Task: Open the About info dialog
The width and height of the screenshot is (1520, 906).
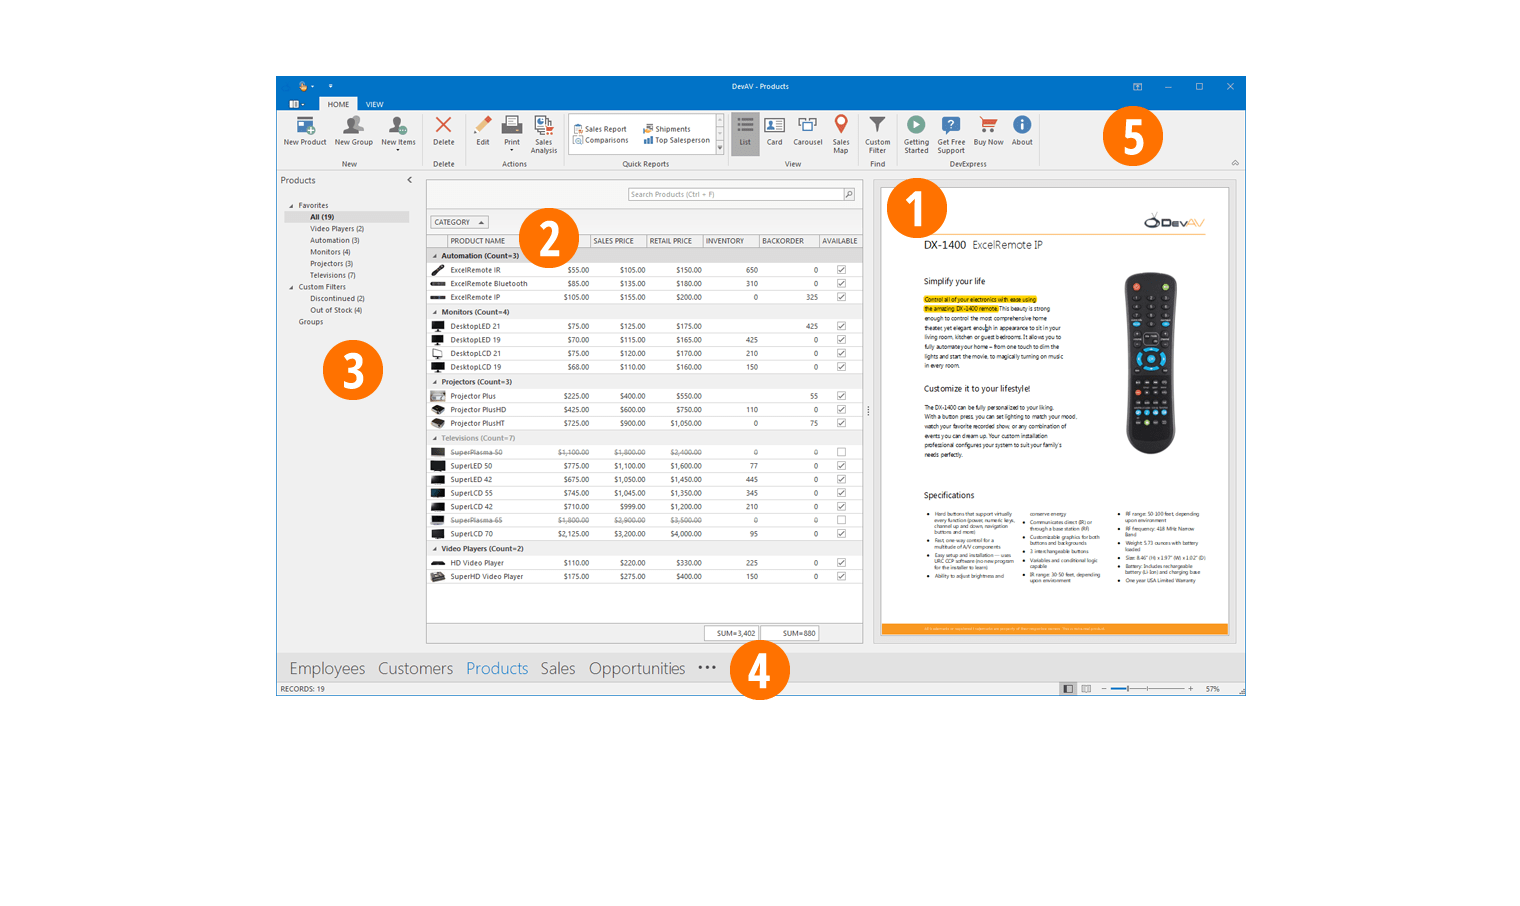Action: 1022,129
